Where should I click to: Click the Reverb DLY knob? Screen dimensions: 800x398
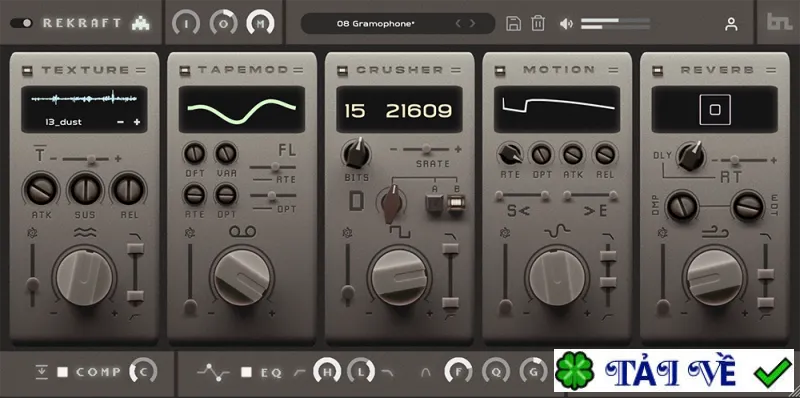click(x=691, y=156)
